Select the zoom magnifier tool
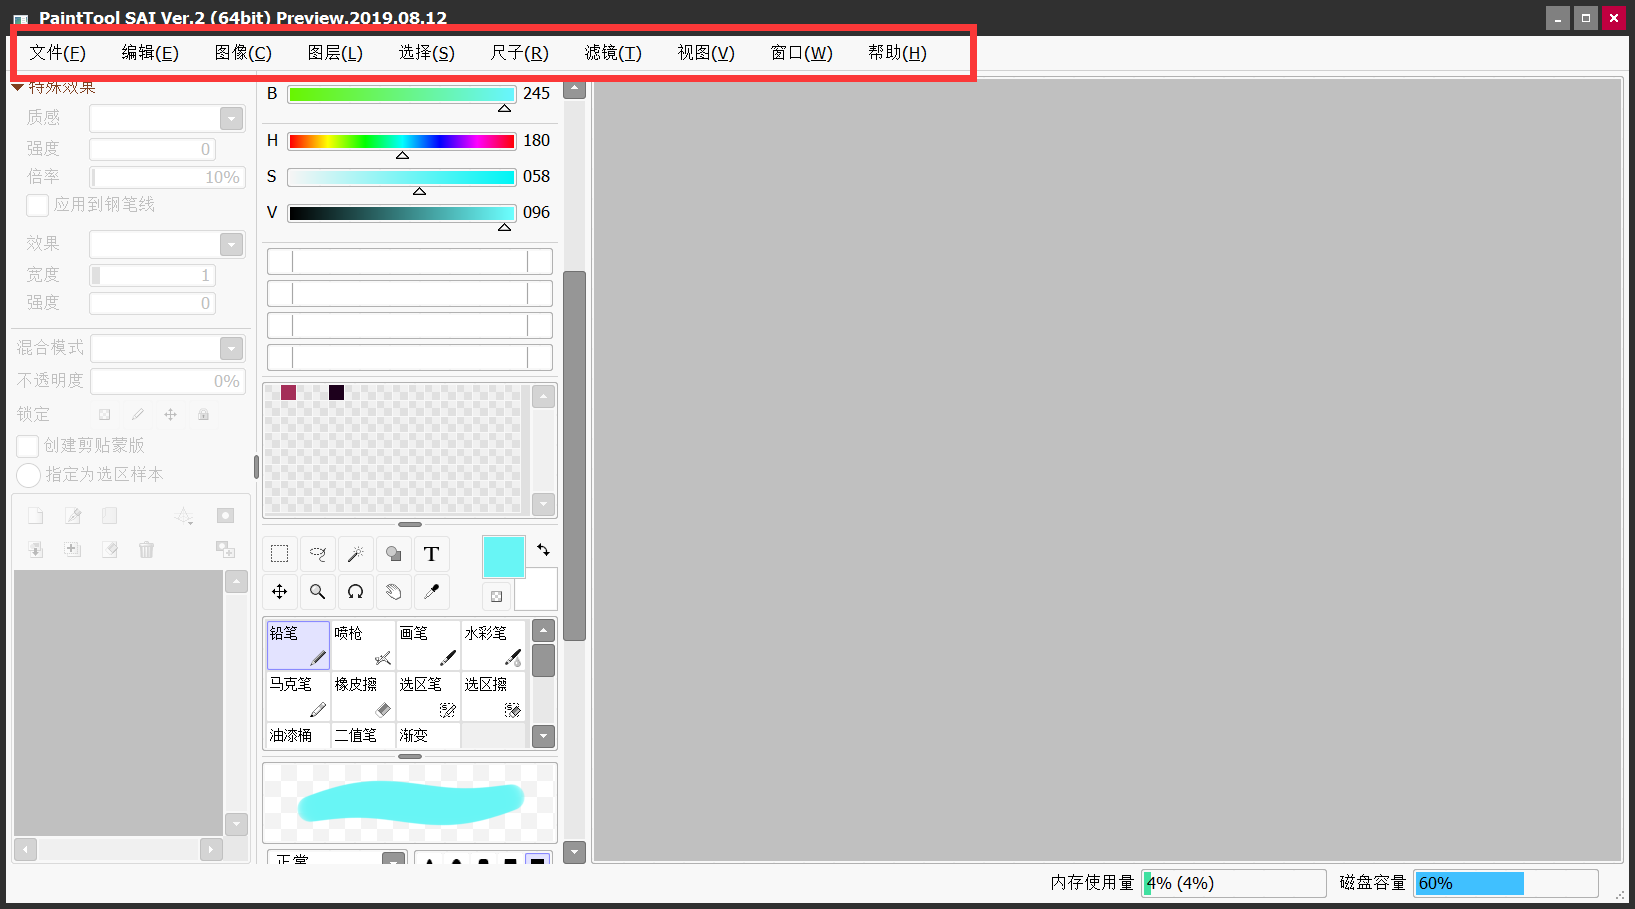The image size is (1635, 909). click(318, 592)
